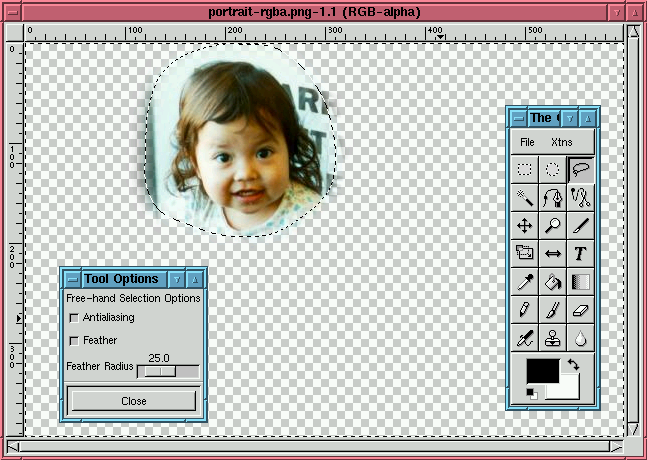This screenshot has width=647, height=460.
Task: Close the Tool Options dialog
Action: [133, 401]
